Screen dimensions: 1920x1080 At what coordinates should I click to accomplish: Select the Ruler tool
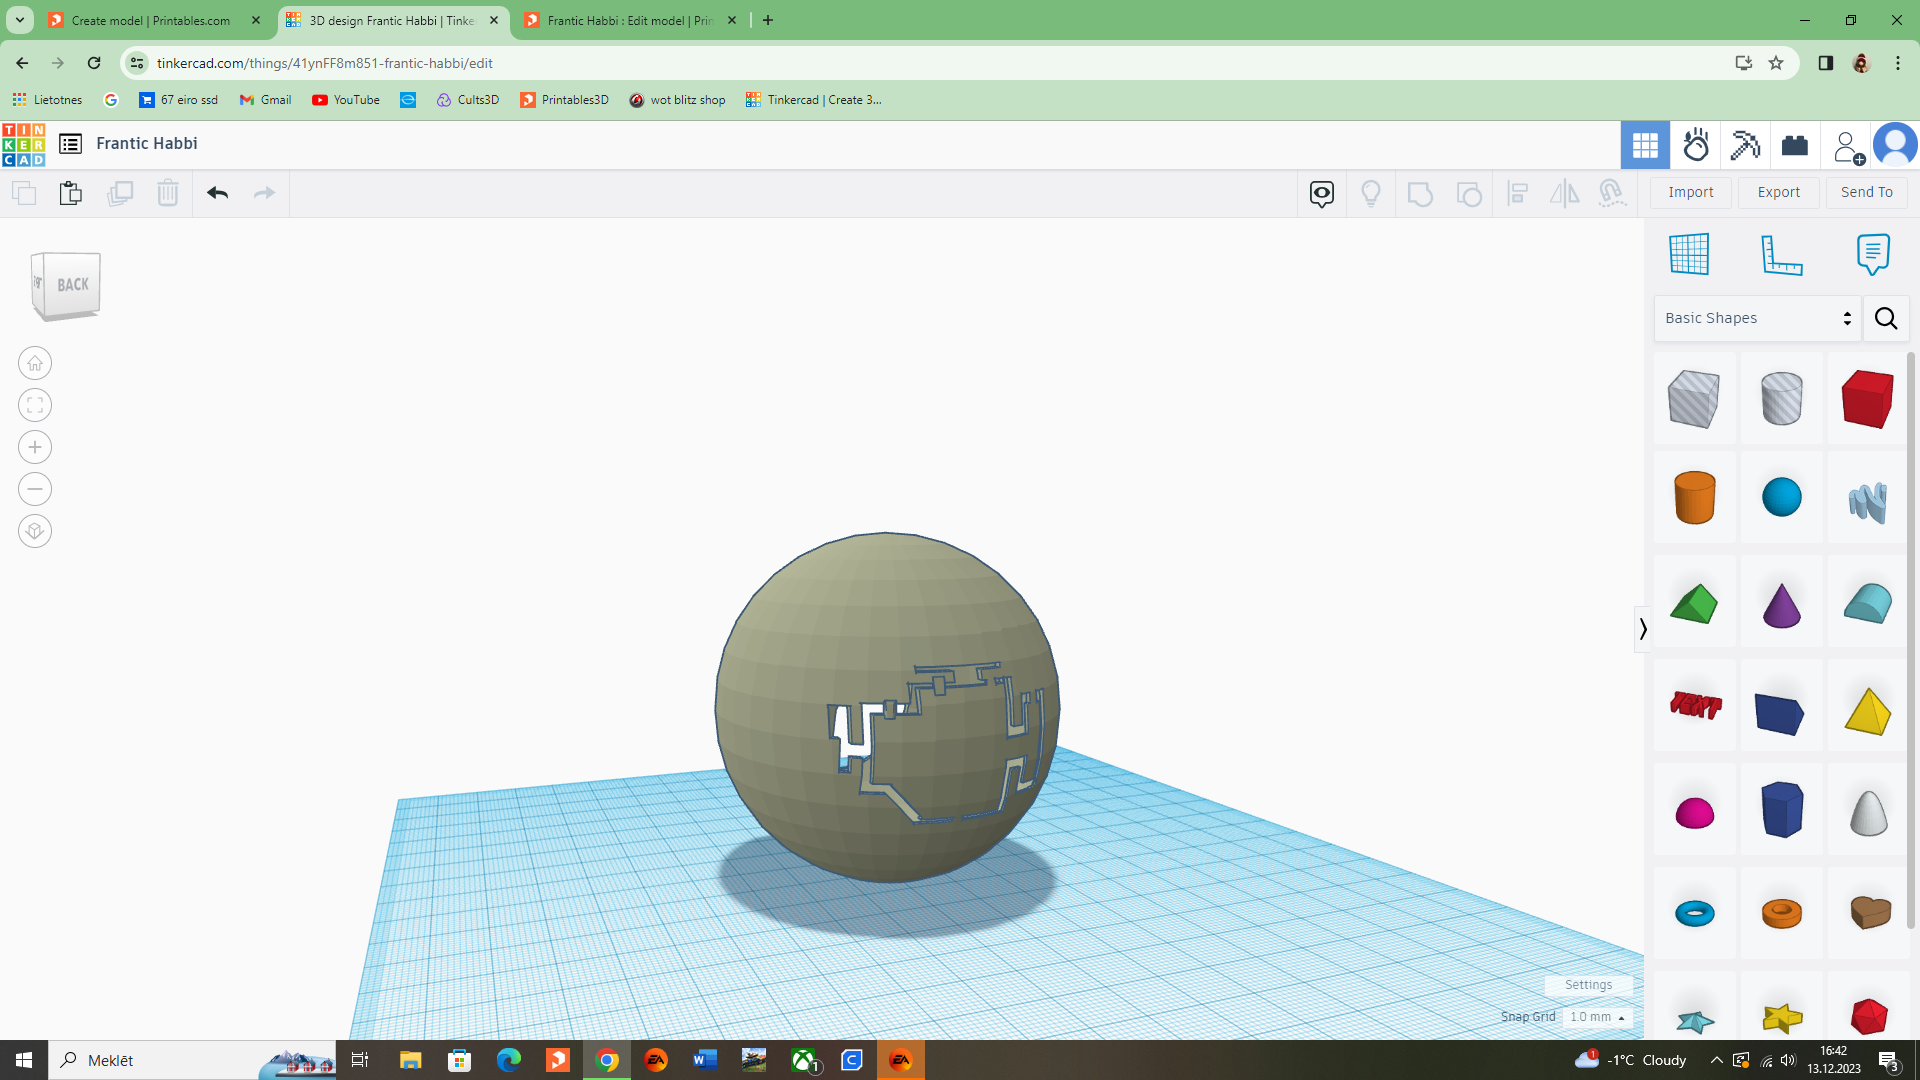tap(1781, 254)
